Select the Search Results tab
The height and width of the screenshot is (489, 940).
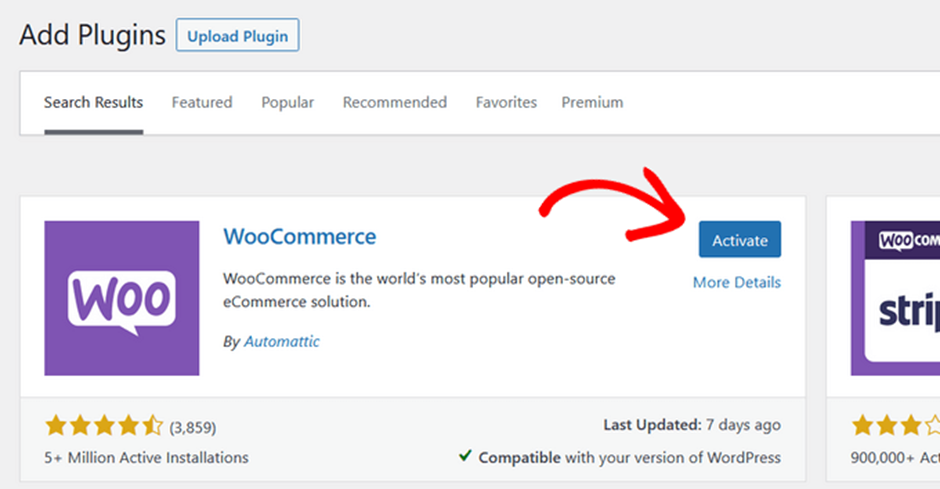coord(93,102)
